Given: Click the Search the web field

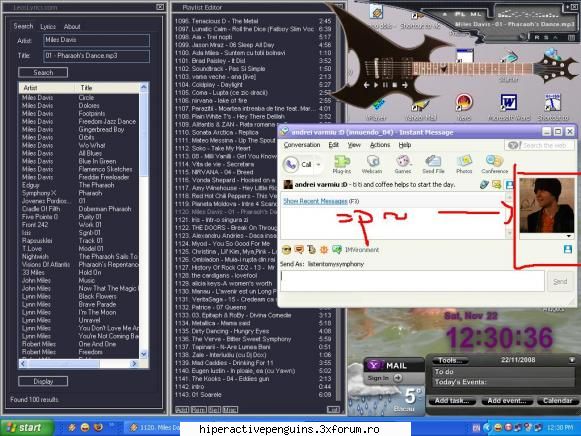Looking at the screenshot, I should (x=540, y=145).
